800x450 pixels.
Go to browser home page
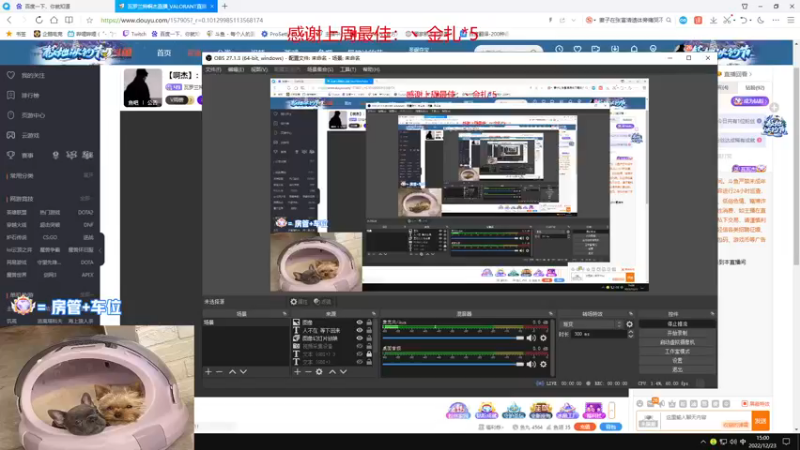[54, 20]
